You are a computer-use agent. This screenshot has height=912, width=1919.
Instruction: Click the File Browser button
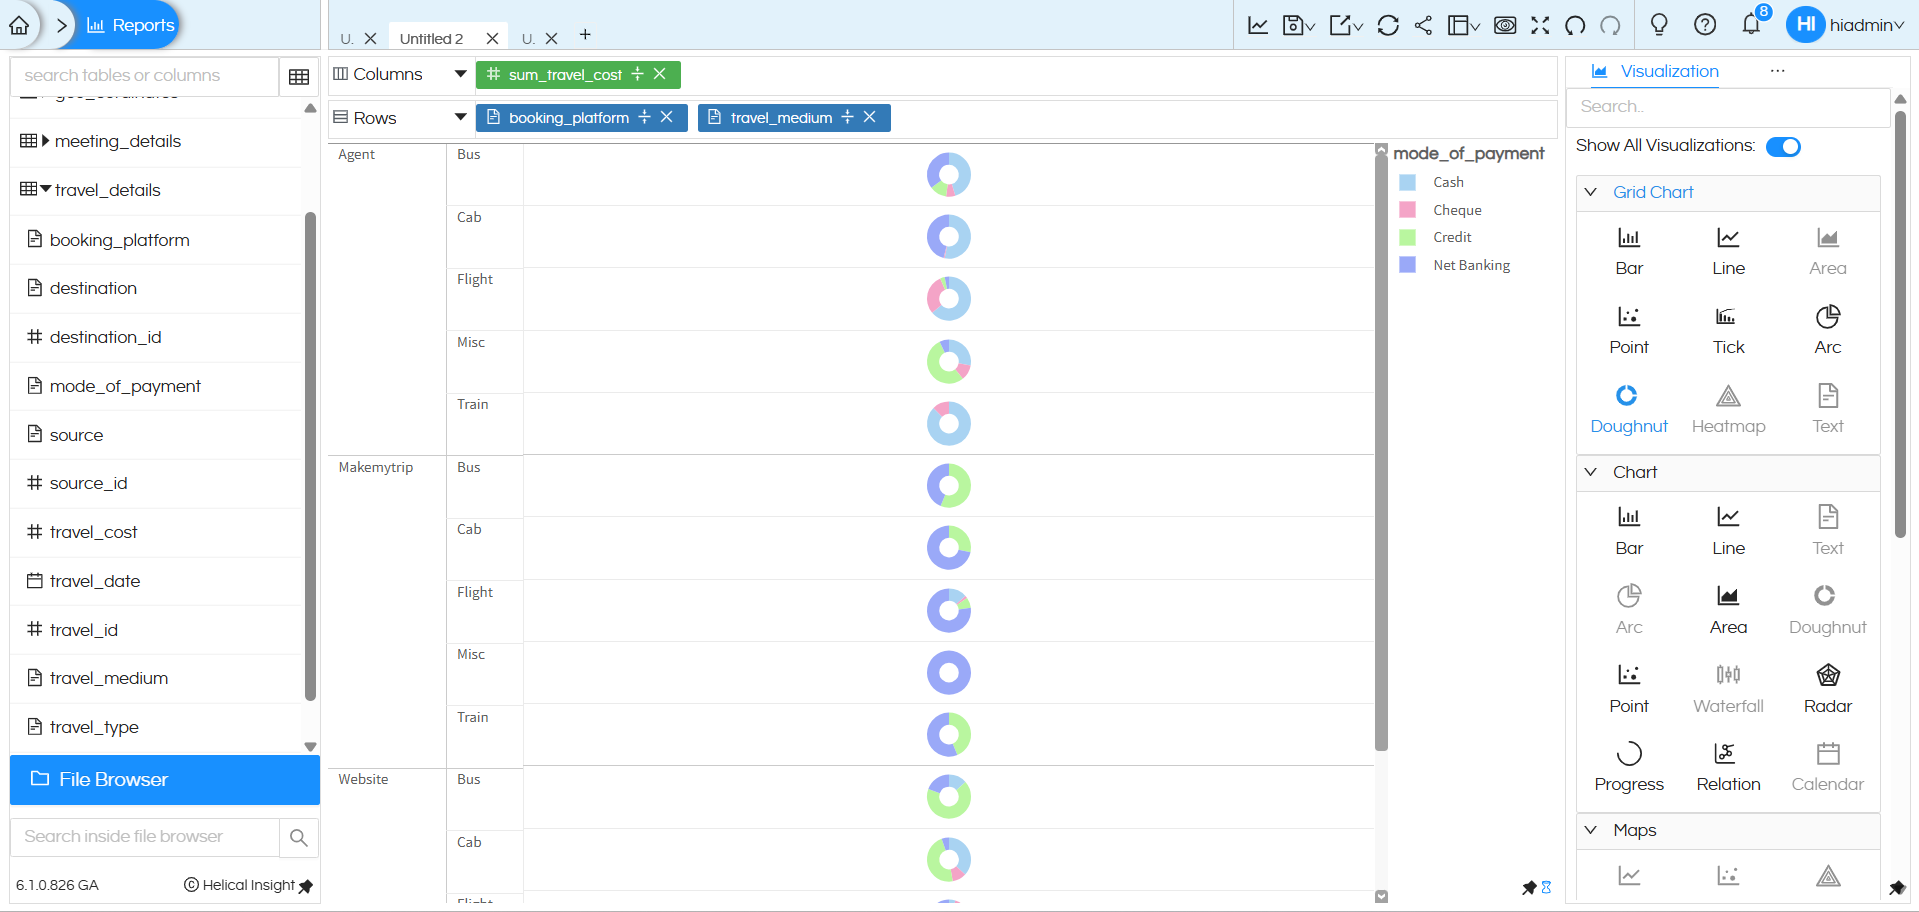point(165,780)
